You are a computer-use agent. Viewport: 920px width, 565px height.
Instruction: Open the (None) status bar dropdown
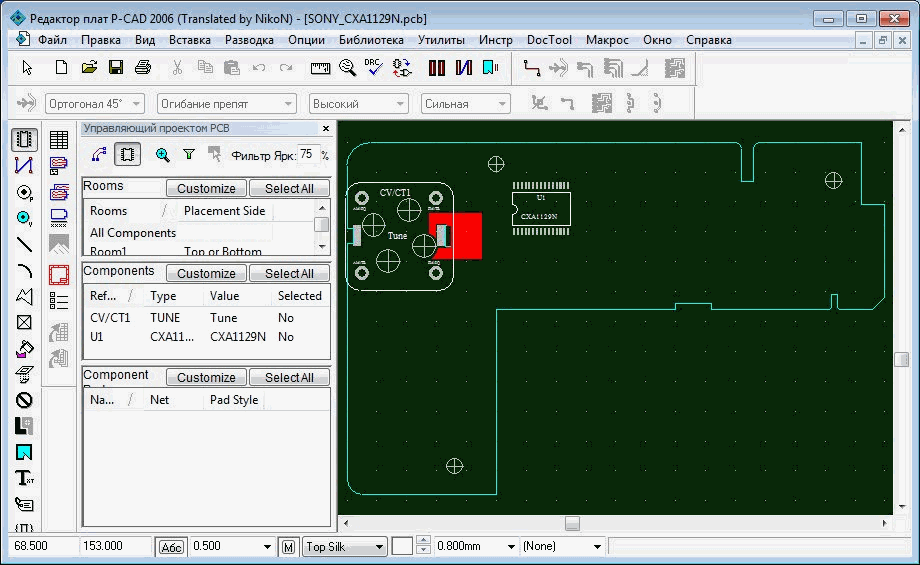pyautogui.click(x=597, y=547)
